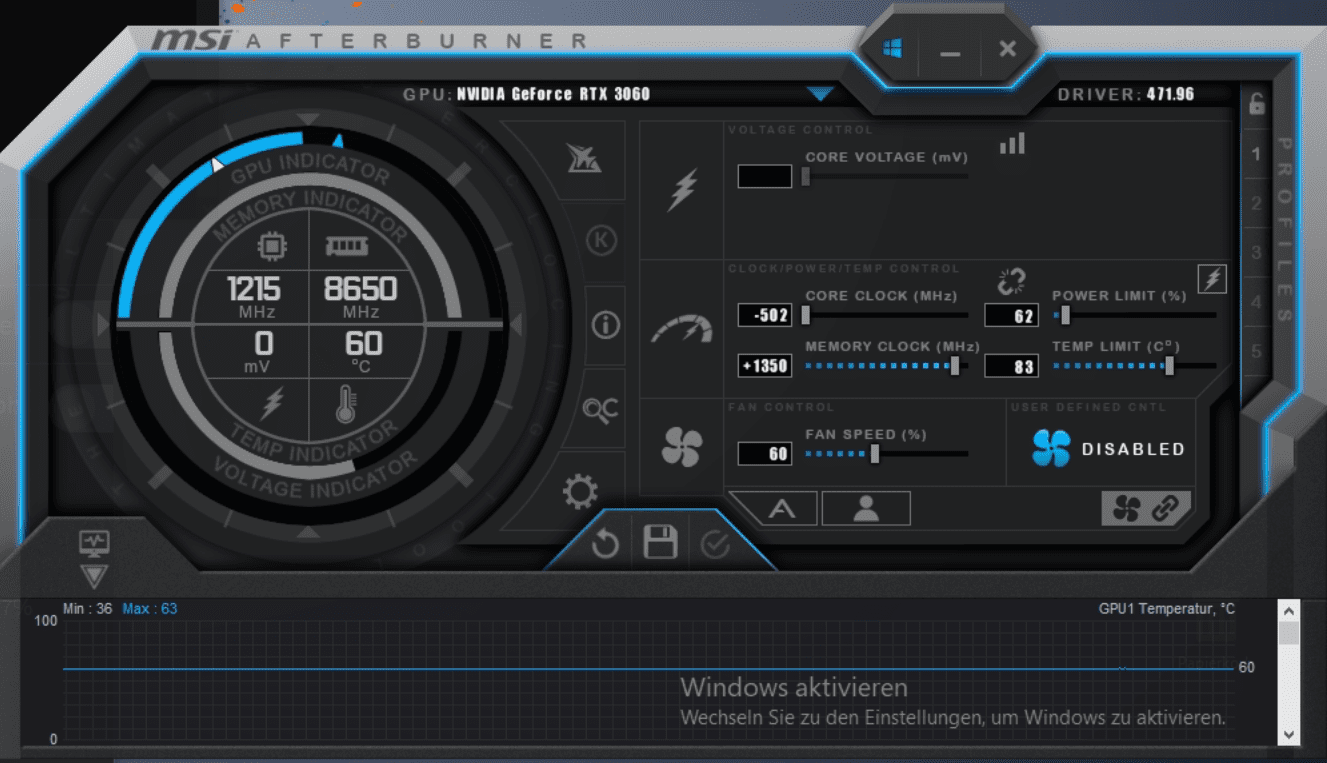Click the temp limit field showing 83
This screenshot has width=1327, height=763.
1011,366
